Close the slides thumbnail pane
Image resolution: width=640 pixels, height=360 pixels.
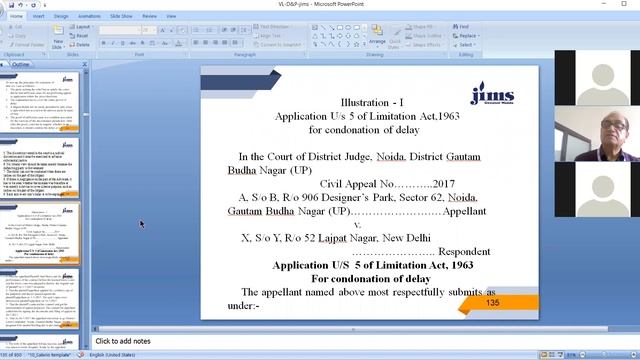[84, 64]
